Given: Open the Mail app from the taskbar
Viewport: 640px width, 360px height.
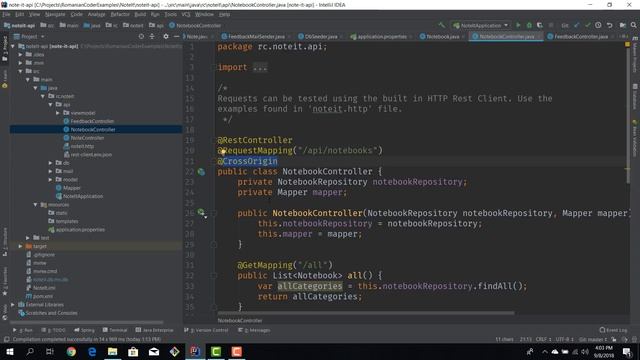Looking at the screenshot, I should coord(154,351).
